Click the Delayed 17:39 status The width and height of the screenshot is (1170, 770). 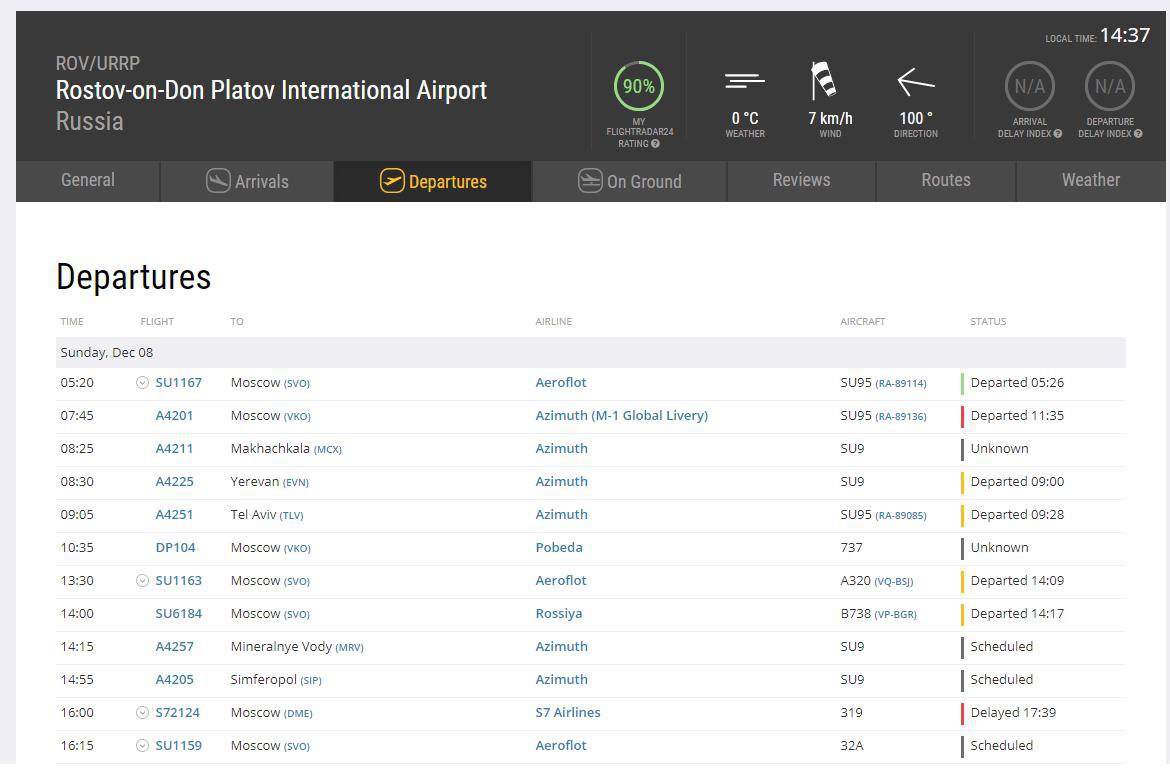1013,713
